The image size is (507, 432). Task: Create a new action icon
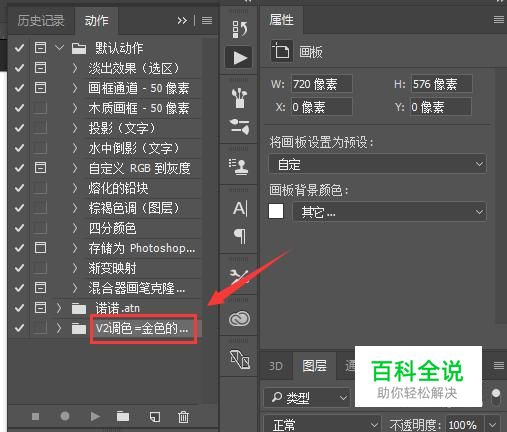(x=155, y=417)
